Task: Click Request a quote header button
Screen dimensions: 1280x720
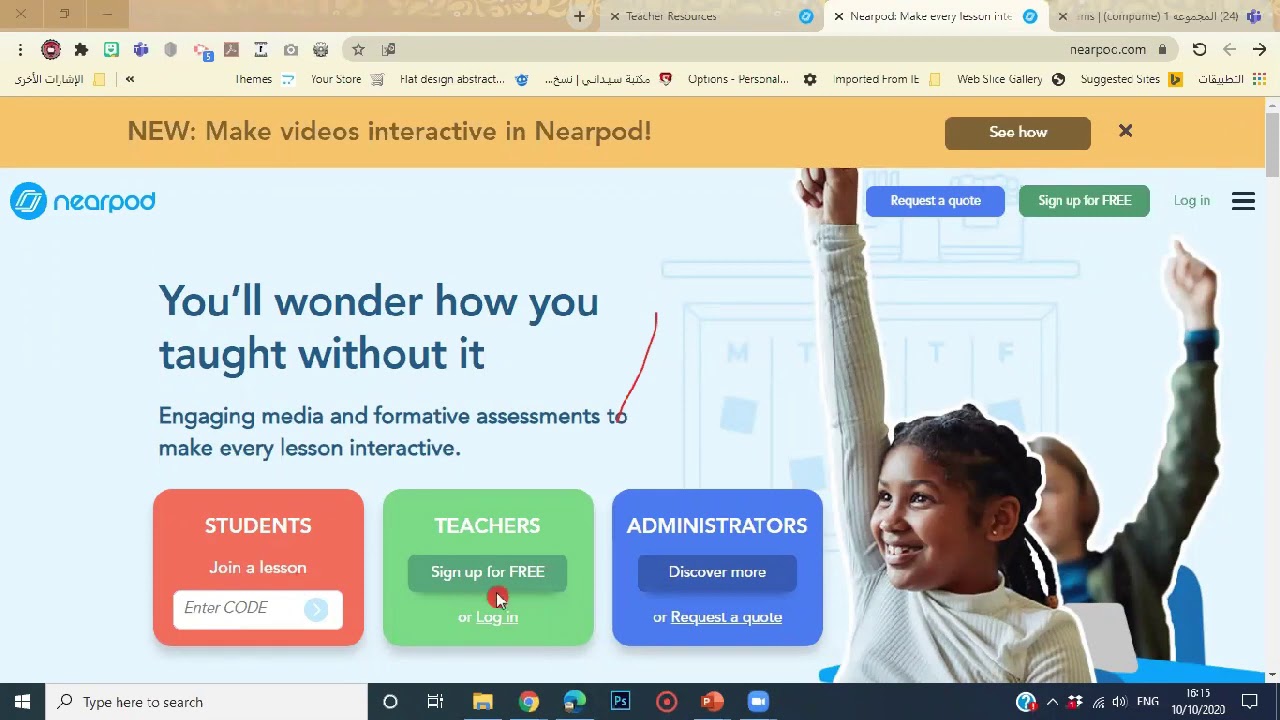Action: pos(935,201)
